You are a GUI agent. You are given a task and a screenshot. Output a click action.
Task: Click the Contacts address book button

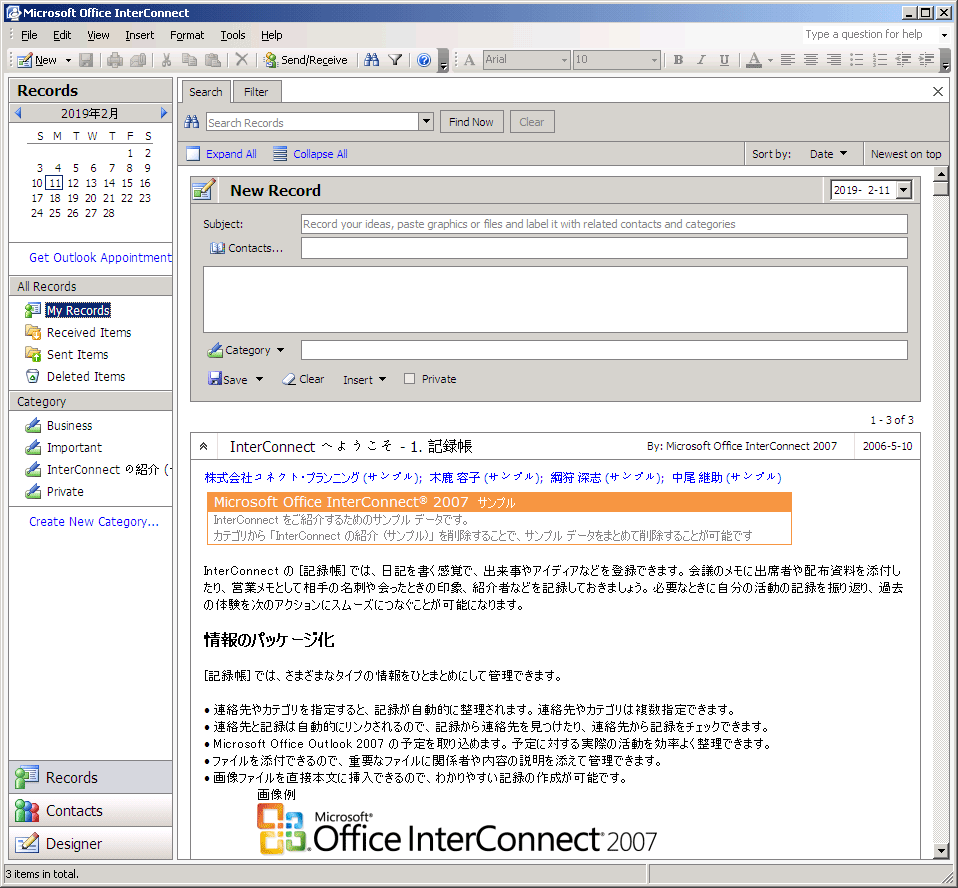(x=246, y=248)
